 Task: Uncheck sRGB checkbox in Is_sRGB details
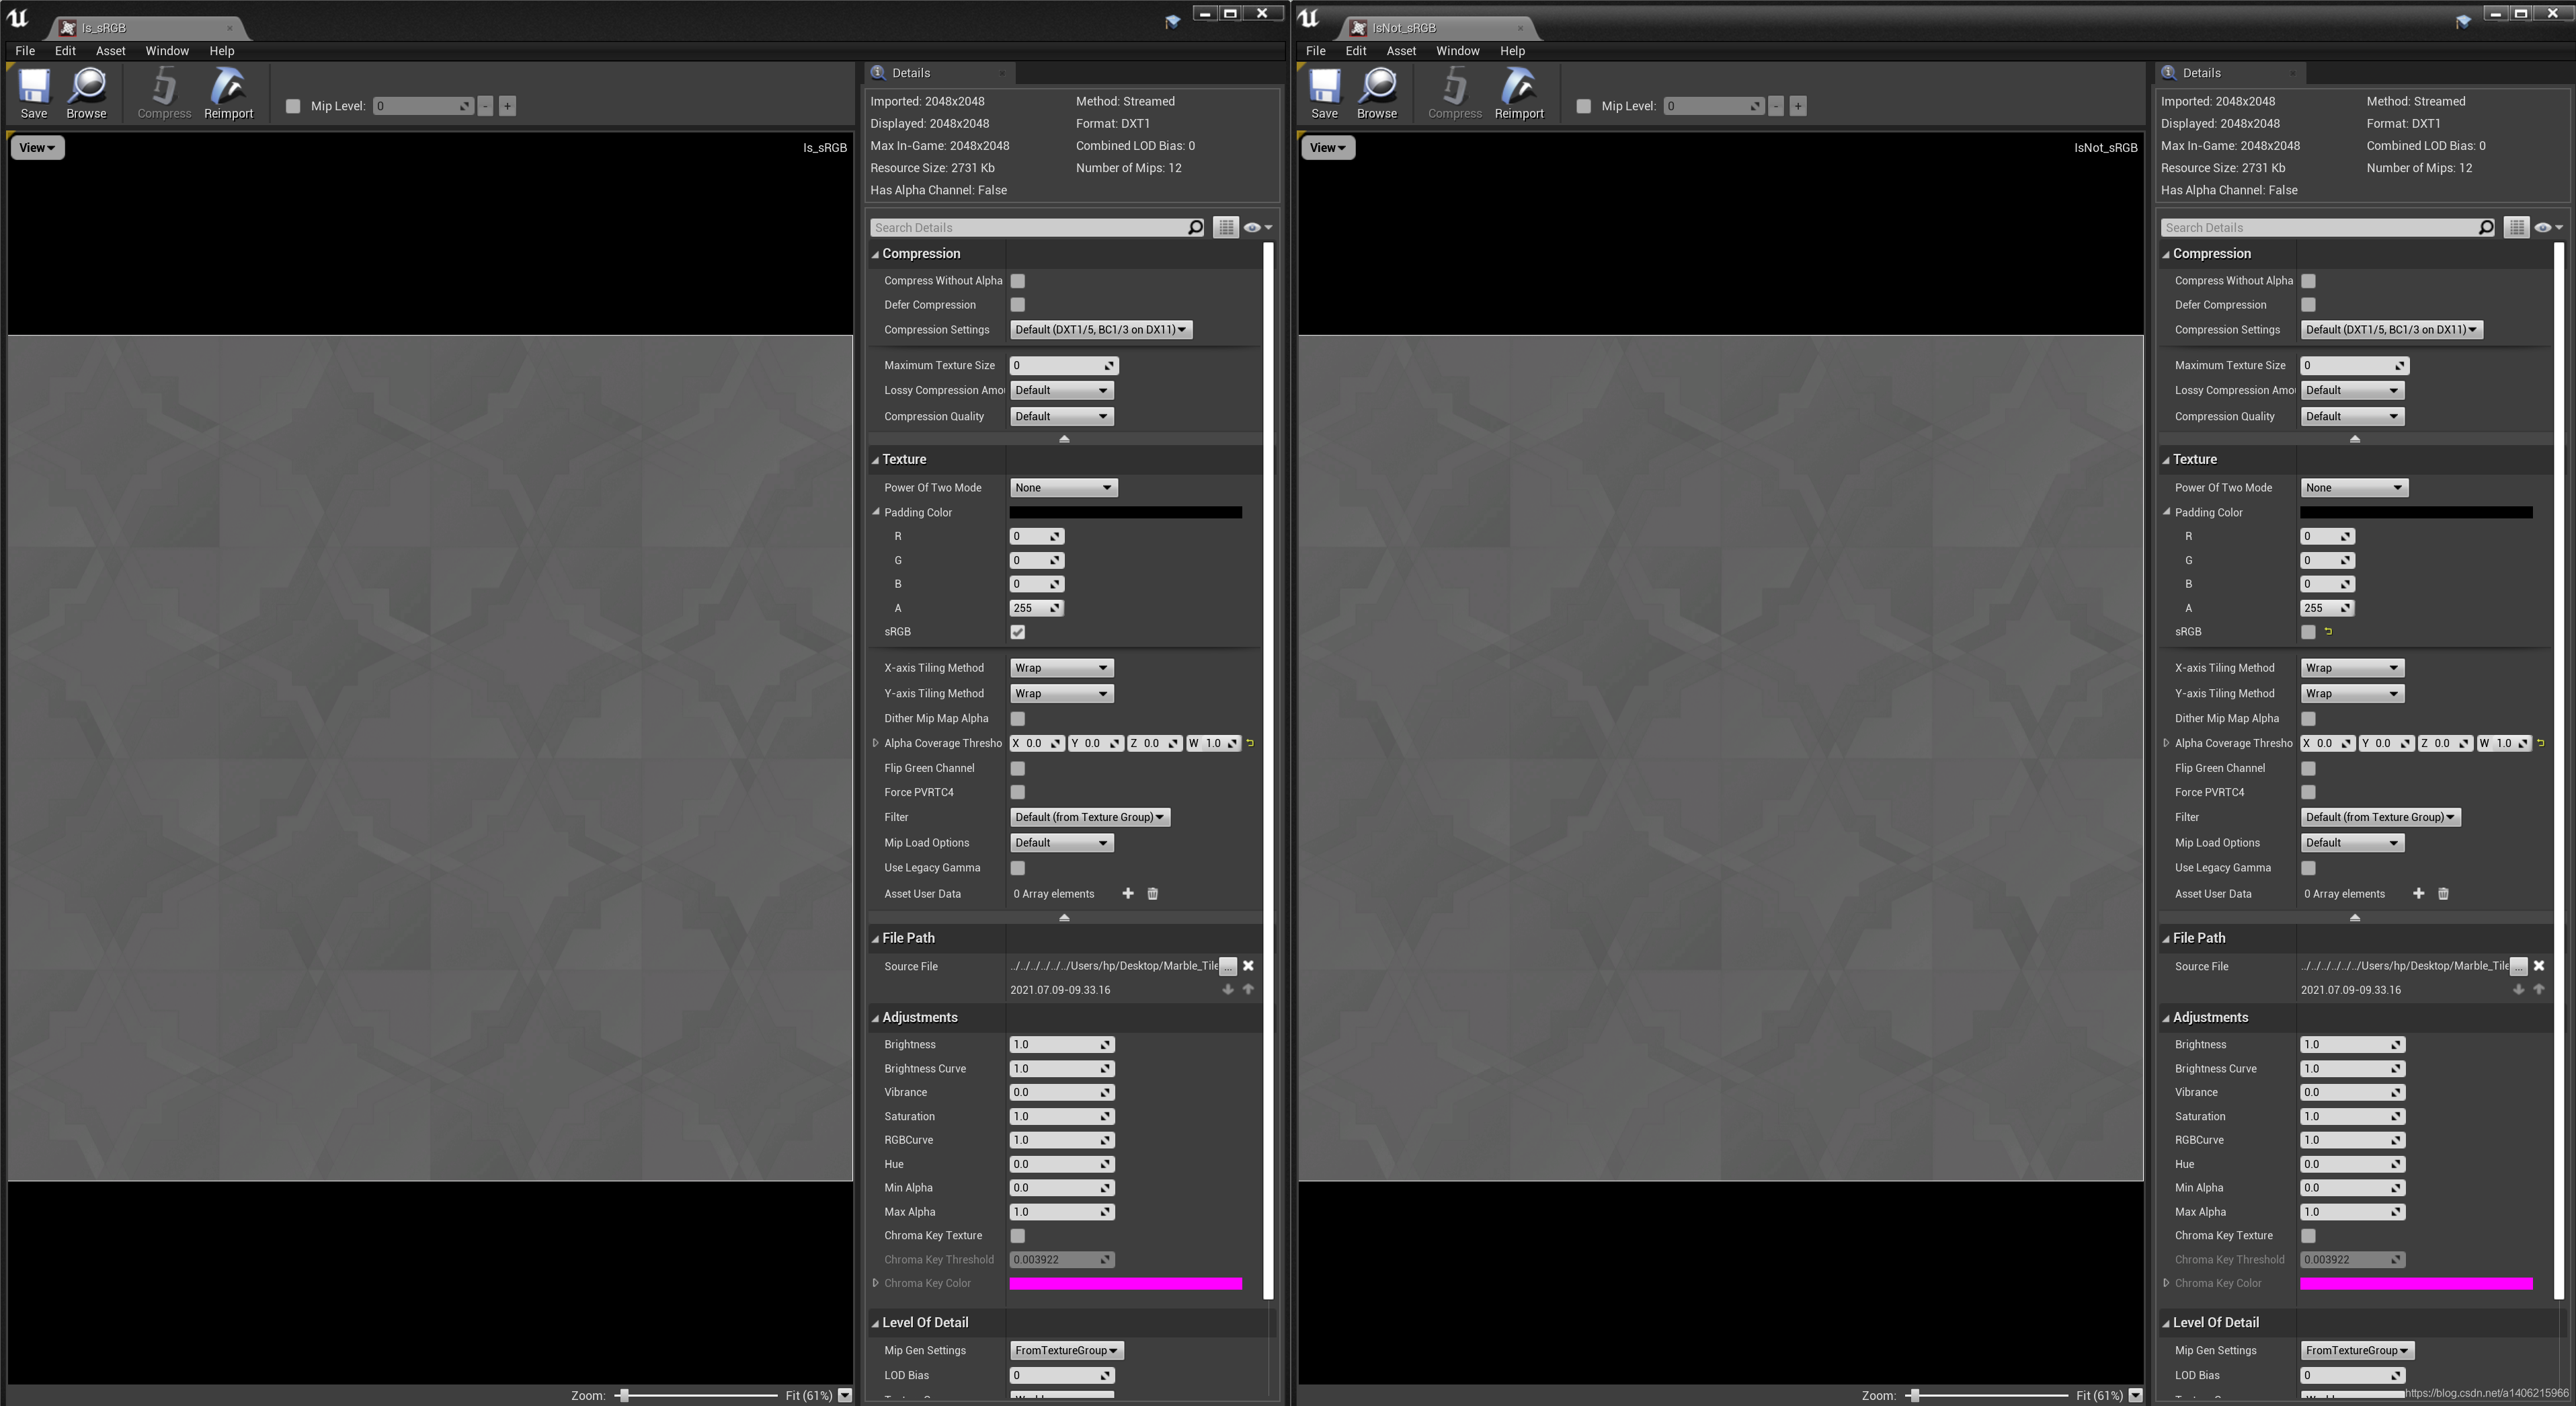point(1017,632)
